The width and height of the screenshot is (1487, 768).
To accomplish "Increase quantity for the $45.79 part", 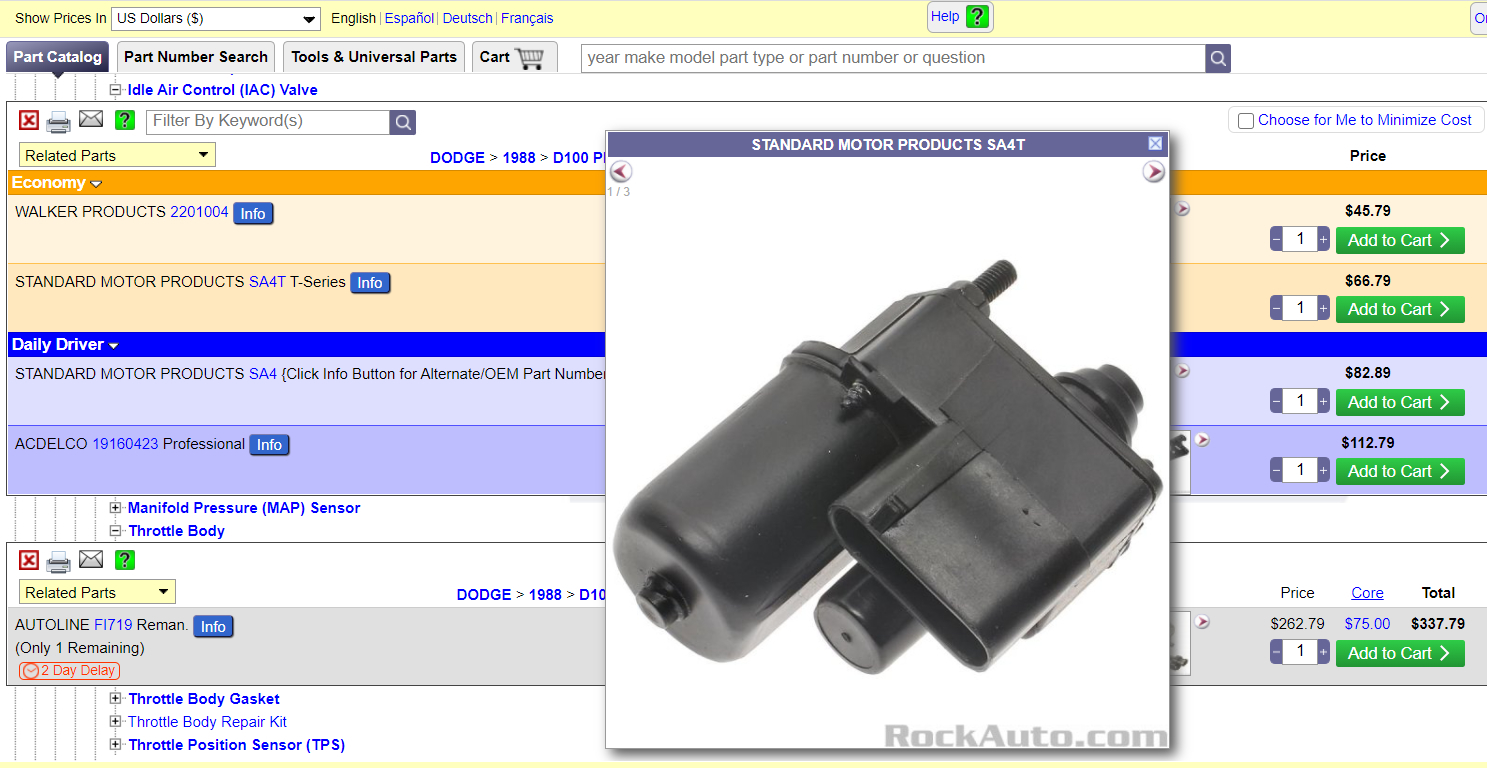I will tap(1324, 240).
